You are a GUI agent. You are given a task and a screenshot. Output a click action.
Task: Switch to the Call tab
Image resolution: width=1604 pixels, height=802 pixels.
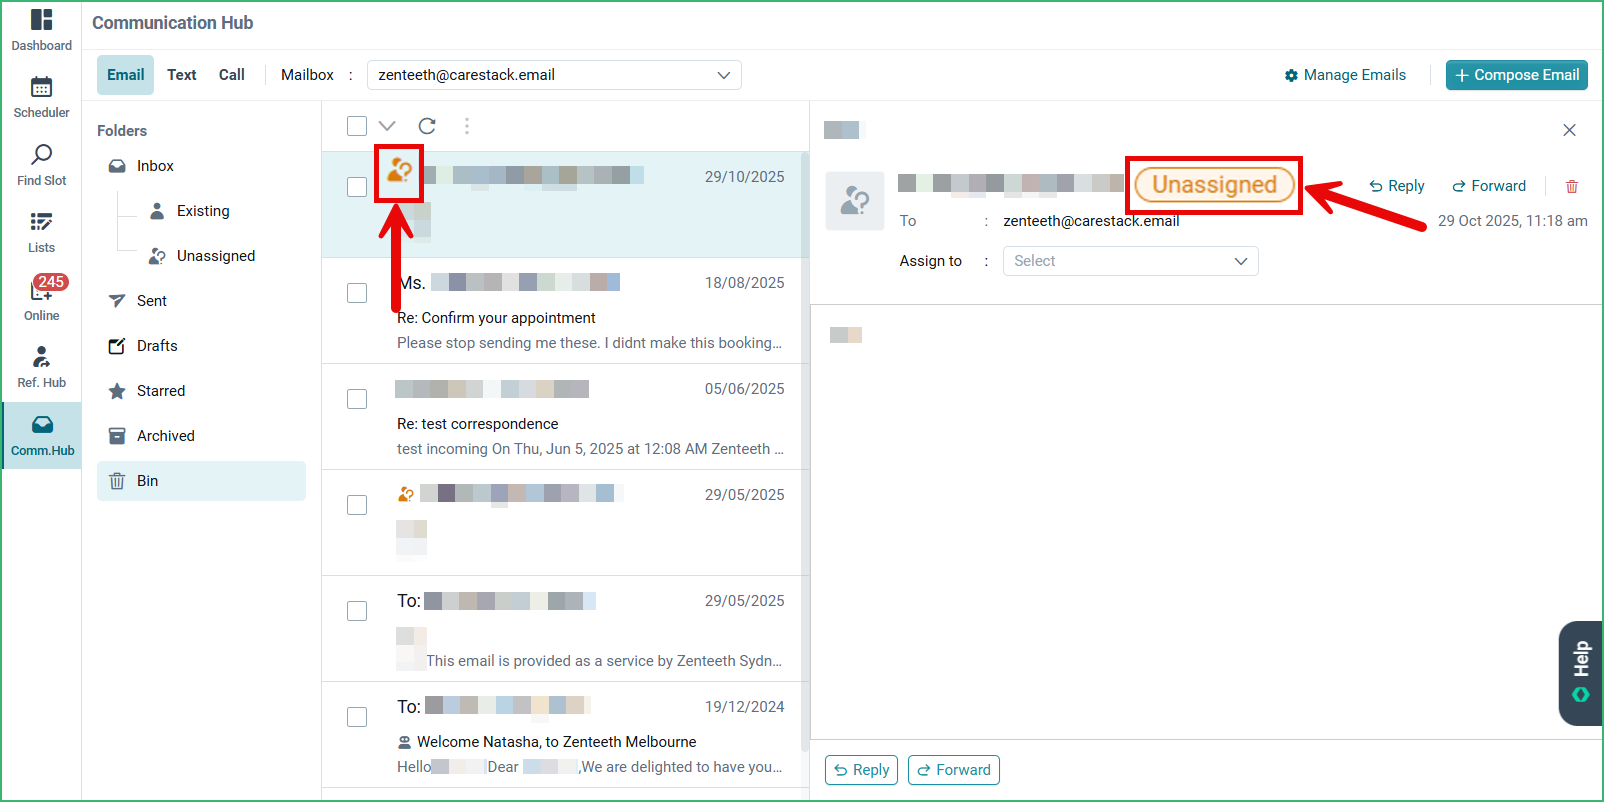tap(232, 75)
